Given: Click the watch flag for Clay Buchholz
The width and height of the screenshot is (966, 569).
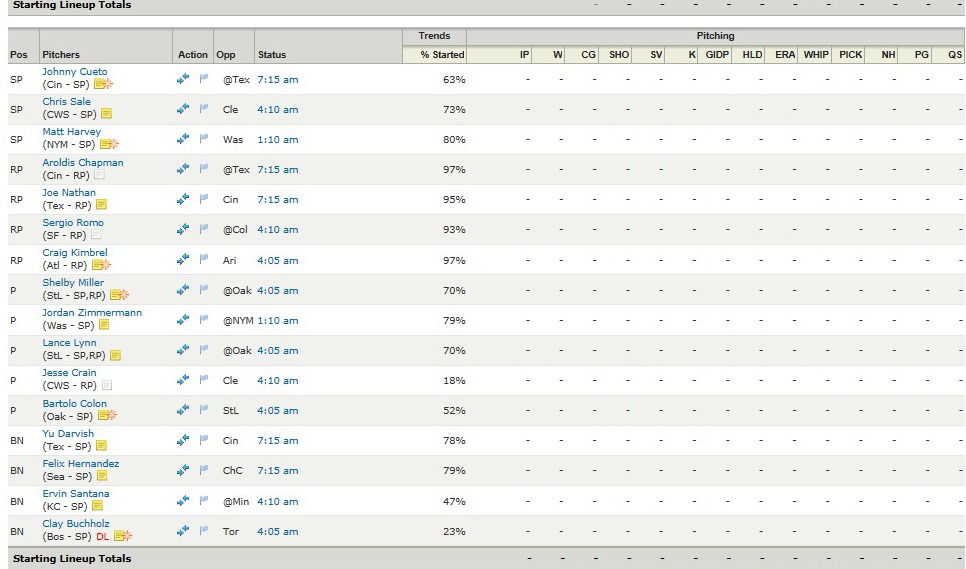Looking at the screenshot, I should tap(204, 531).
